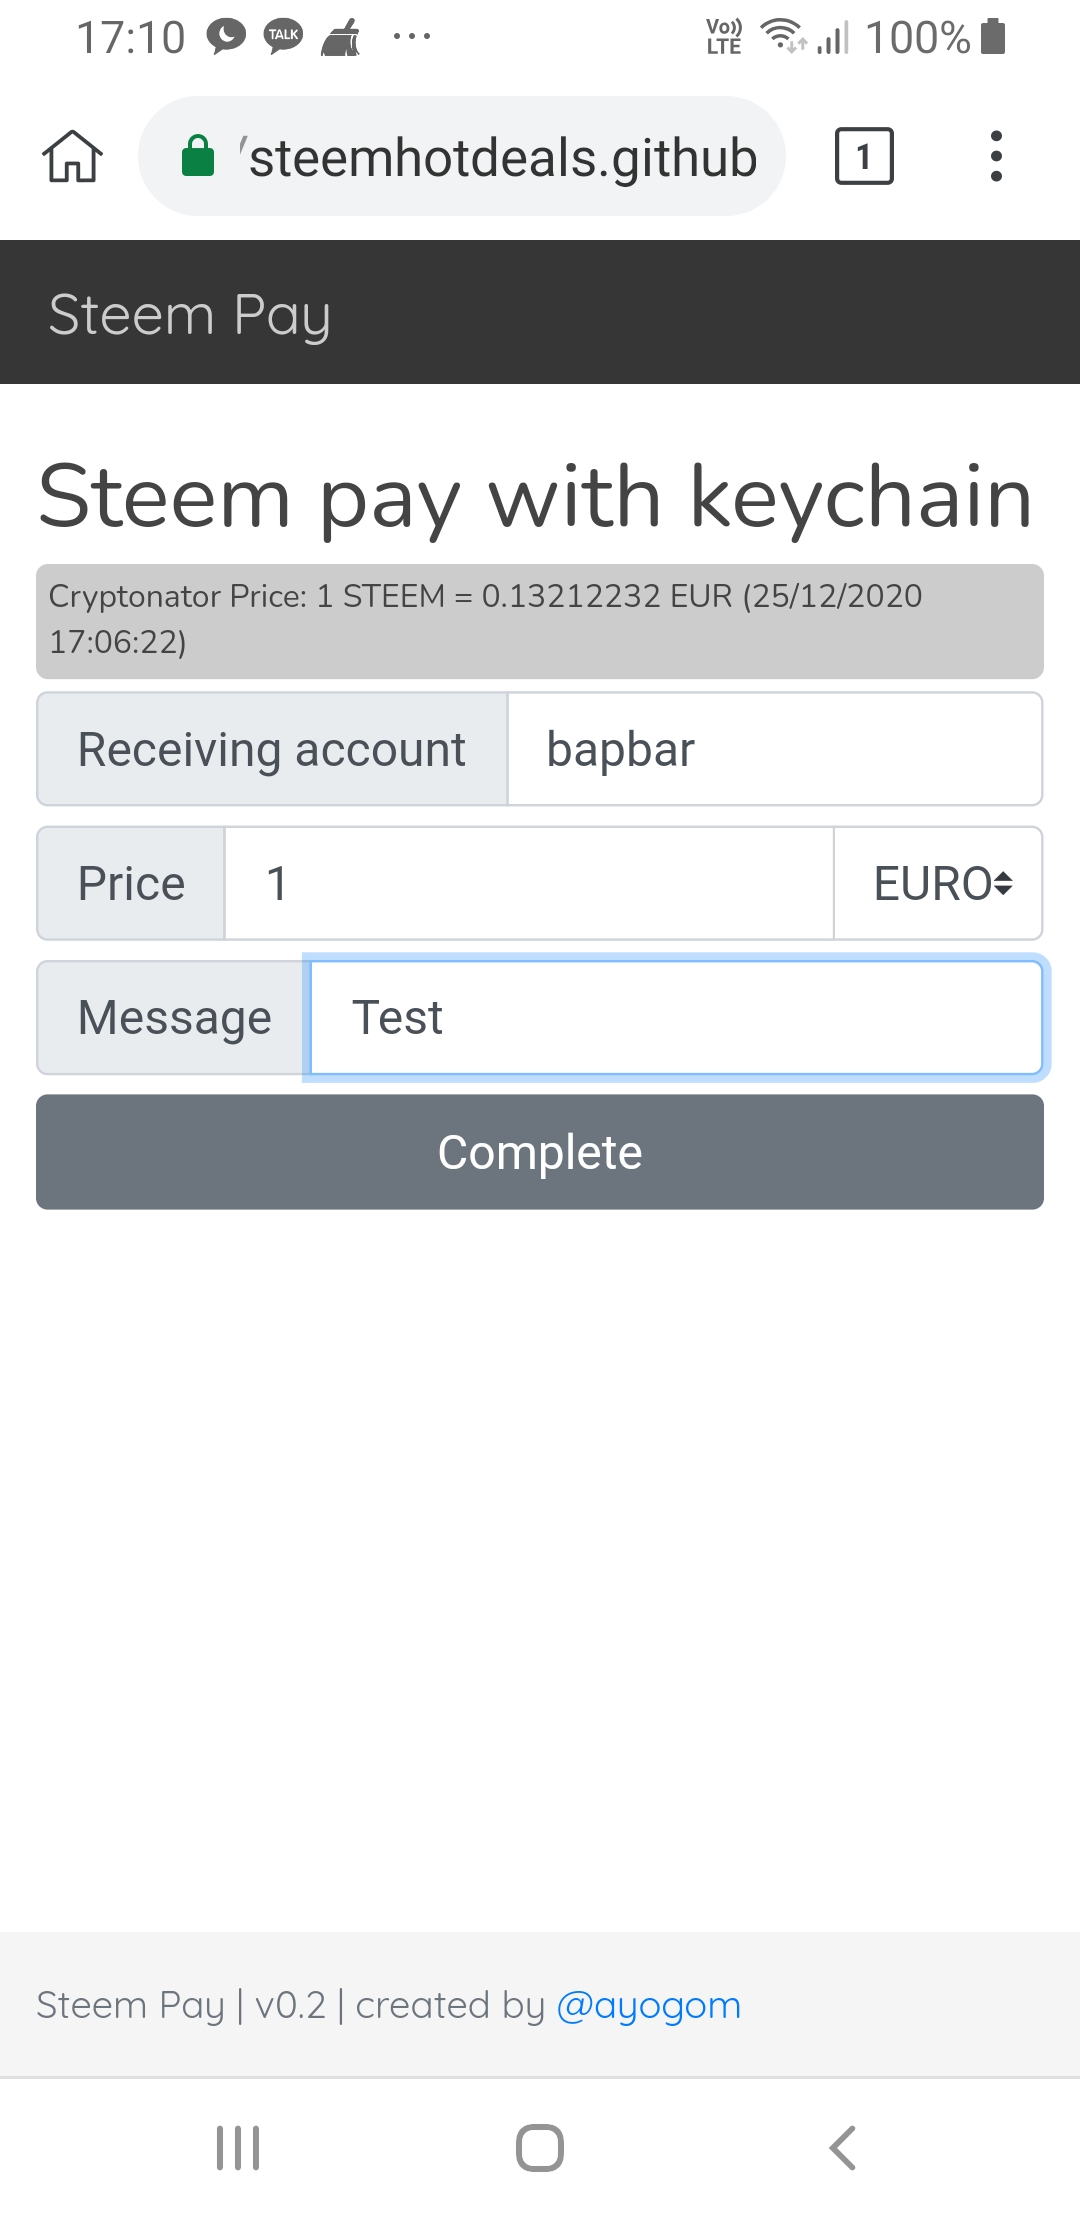
Task: Focus the Receiving account field containing bapbar
Action: 774,749
